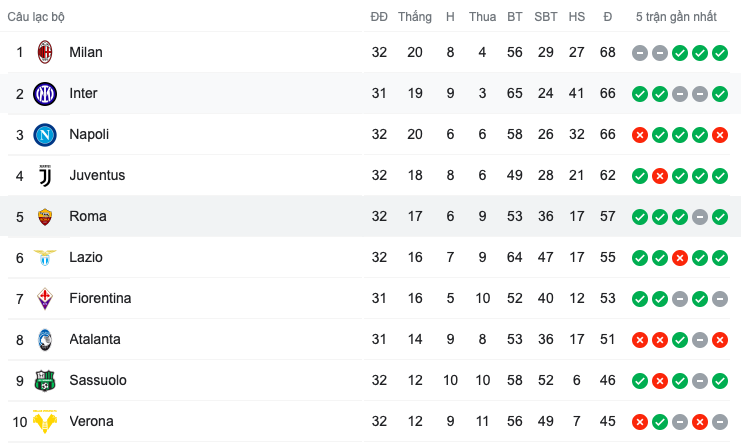Select the Napoli badge icon
Viewport: 741px width, 445px height.
[45, 135]
